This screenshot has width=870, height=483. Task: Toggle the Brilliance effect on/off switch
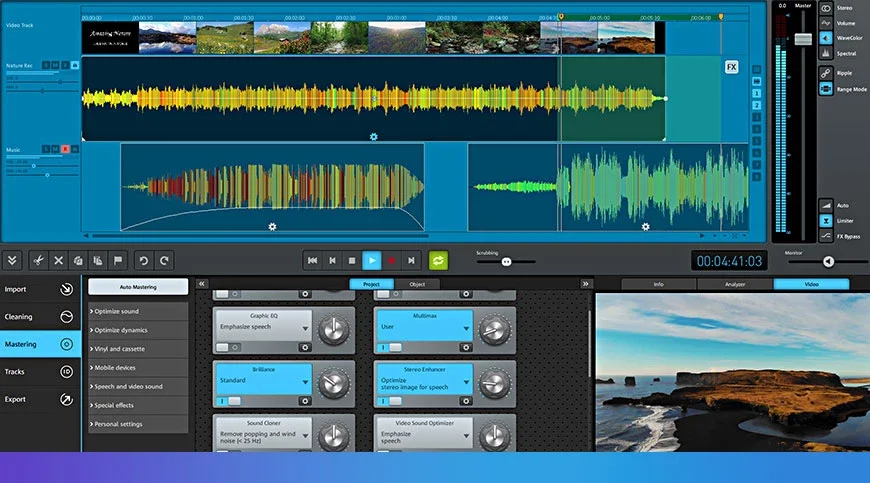pos(228,400)
